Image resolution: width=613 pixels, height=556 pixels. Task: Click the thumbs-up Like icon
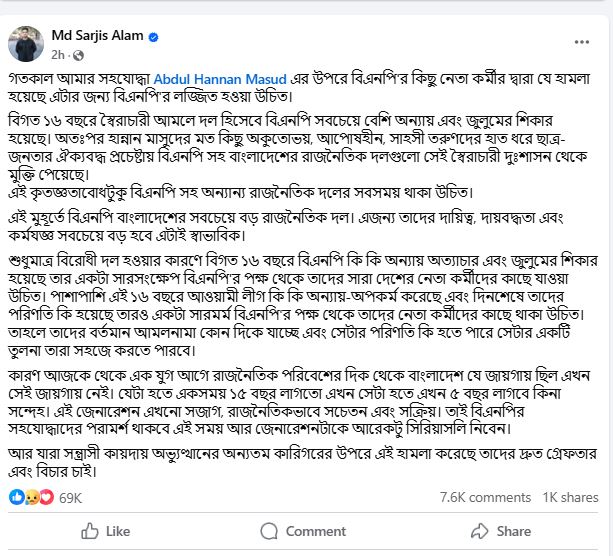(x=90, y=531)
